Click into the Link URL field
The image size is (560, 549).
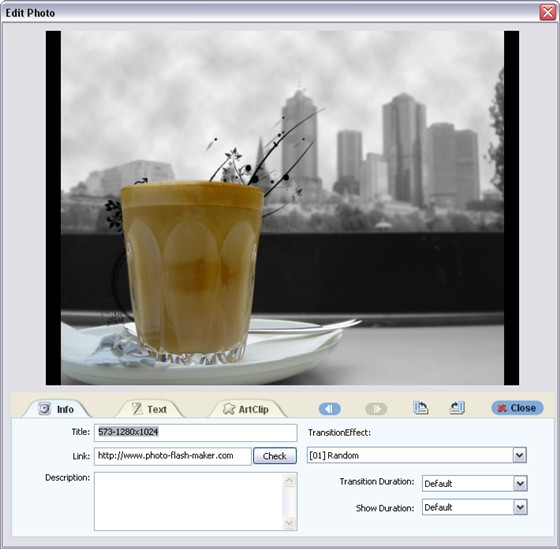pos(173,456)
